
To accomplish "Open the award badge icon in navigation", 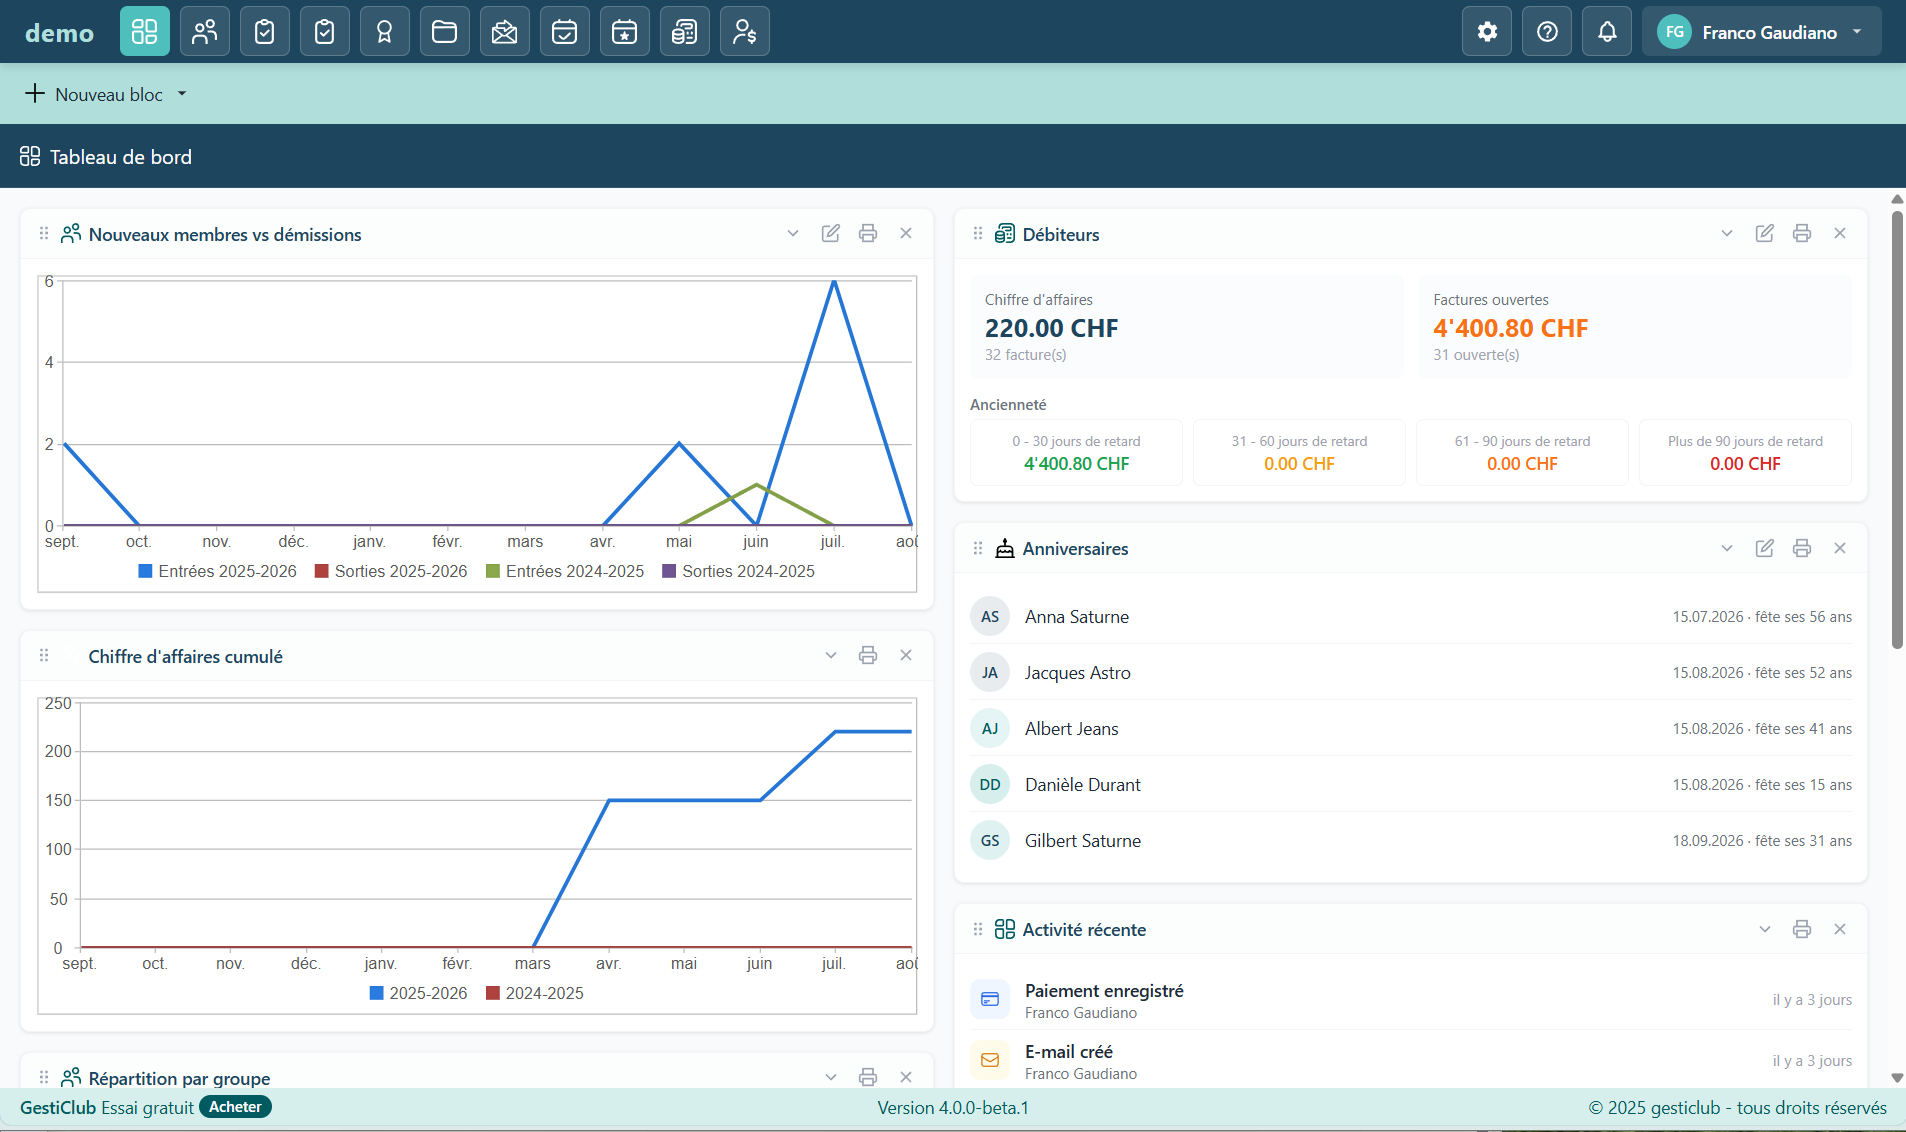I will 385,32.
